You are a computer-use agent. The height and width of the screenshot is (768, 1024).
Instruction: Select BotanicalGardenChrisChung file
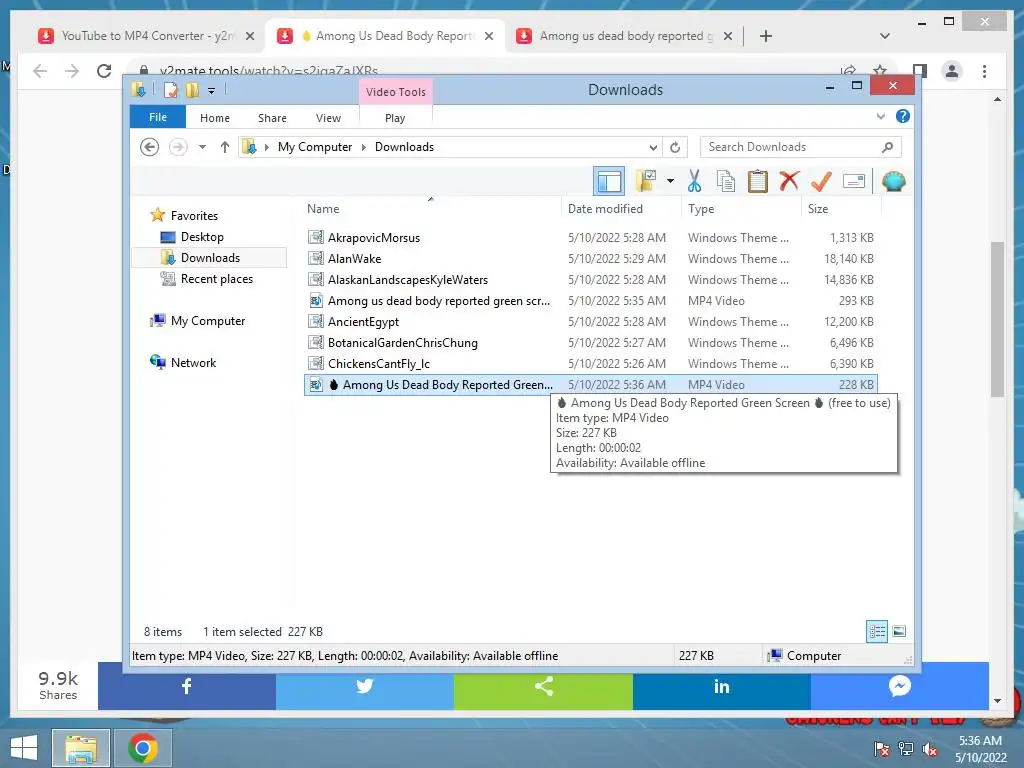click(590, 342)
